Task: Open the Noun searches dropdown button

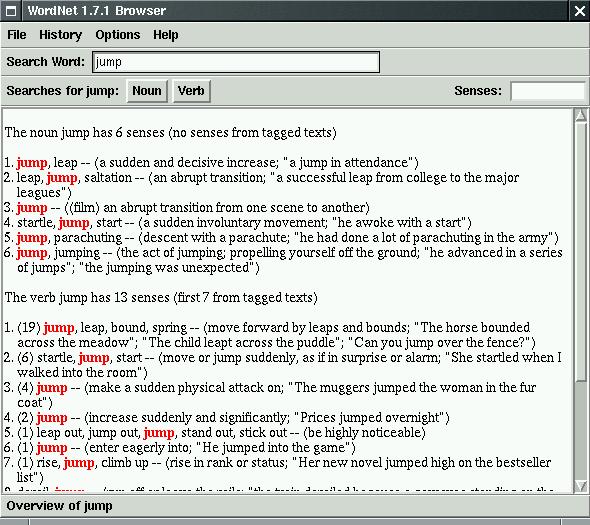Action: pyautogui.click(x=147, y=91)
